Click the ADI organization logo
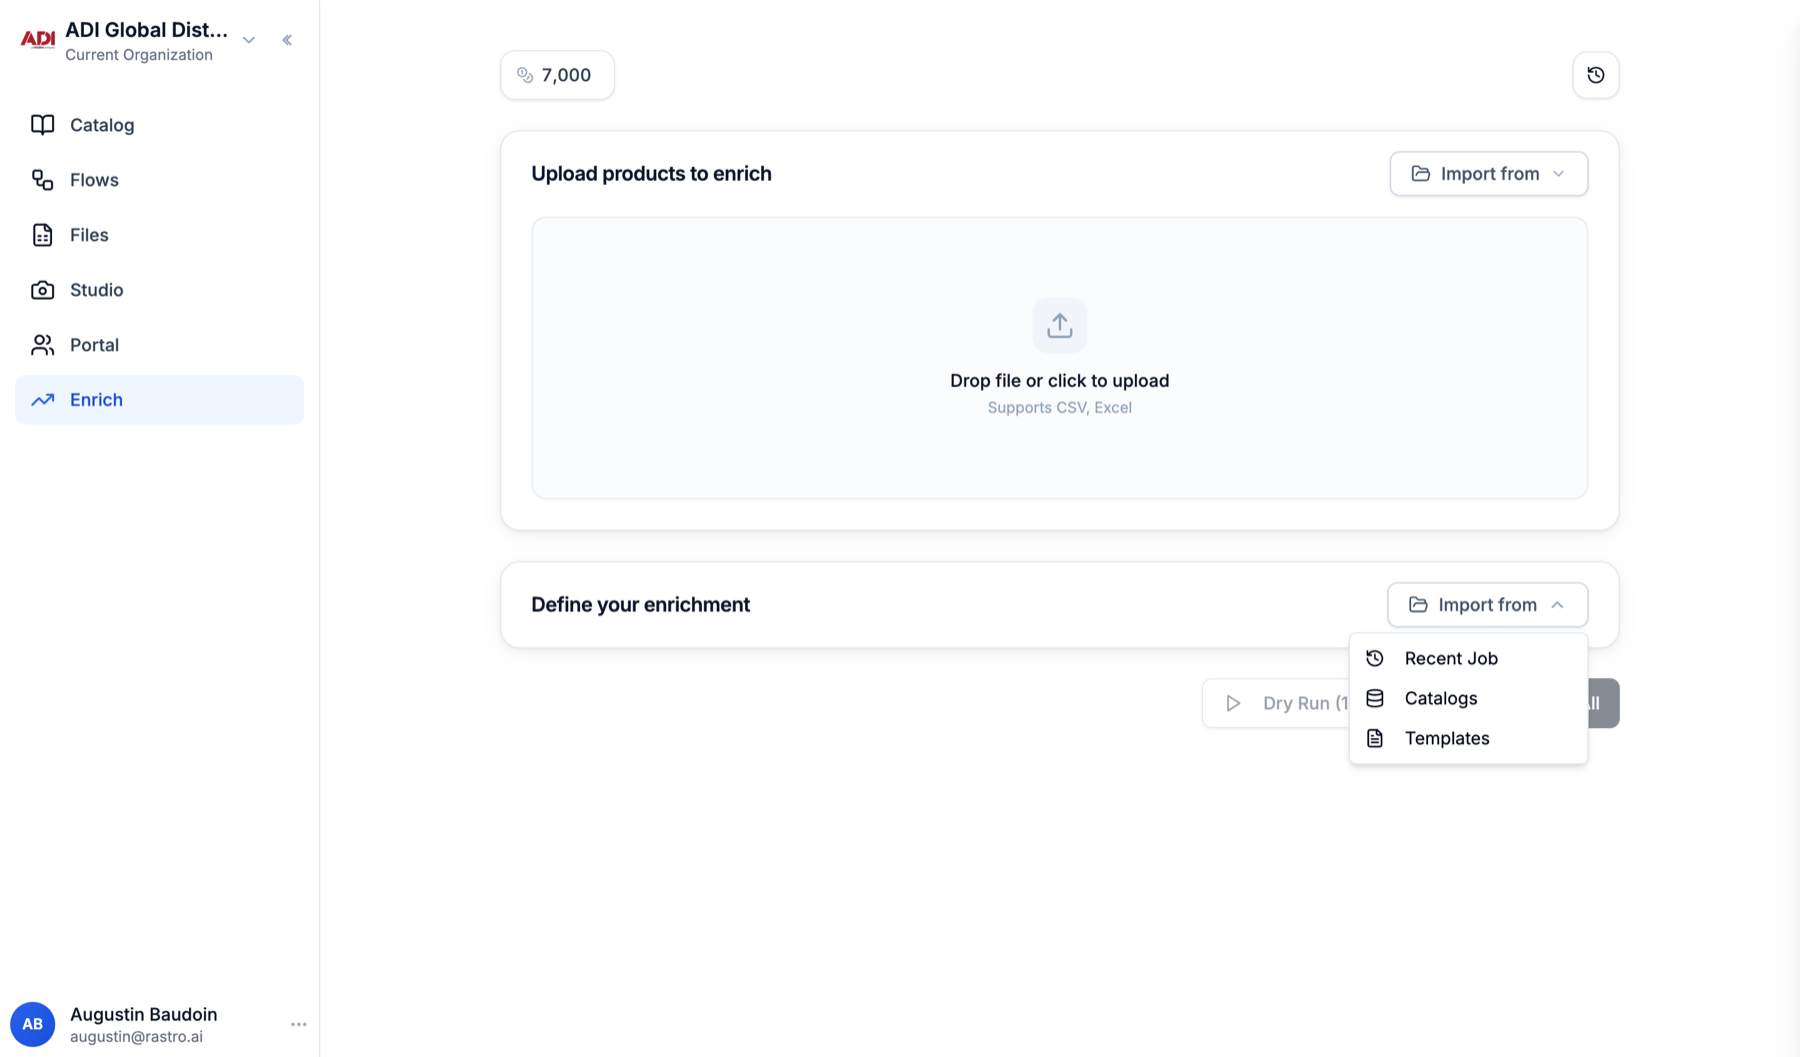Viewport: 1800px width, 1057px height. [38, 40]
